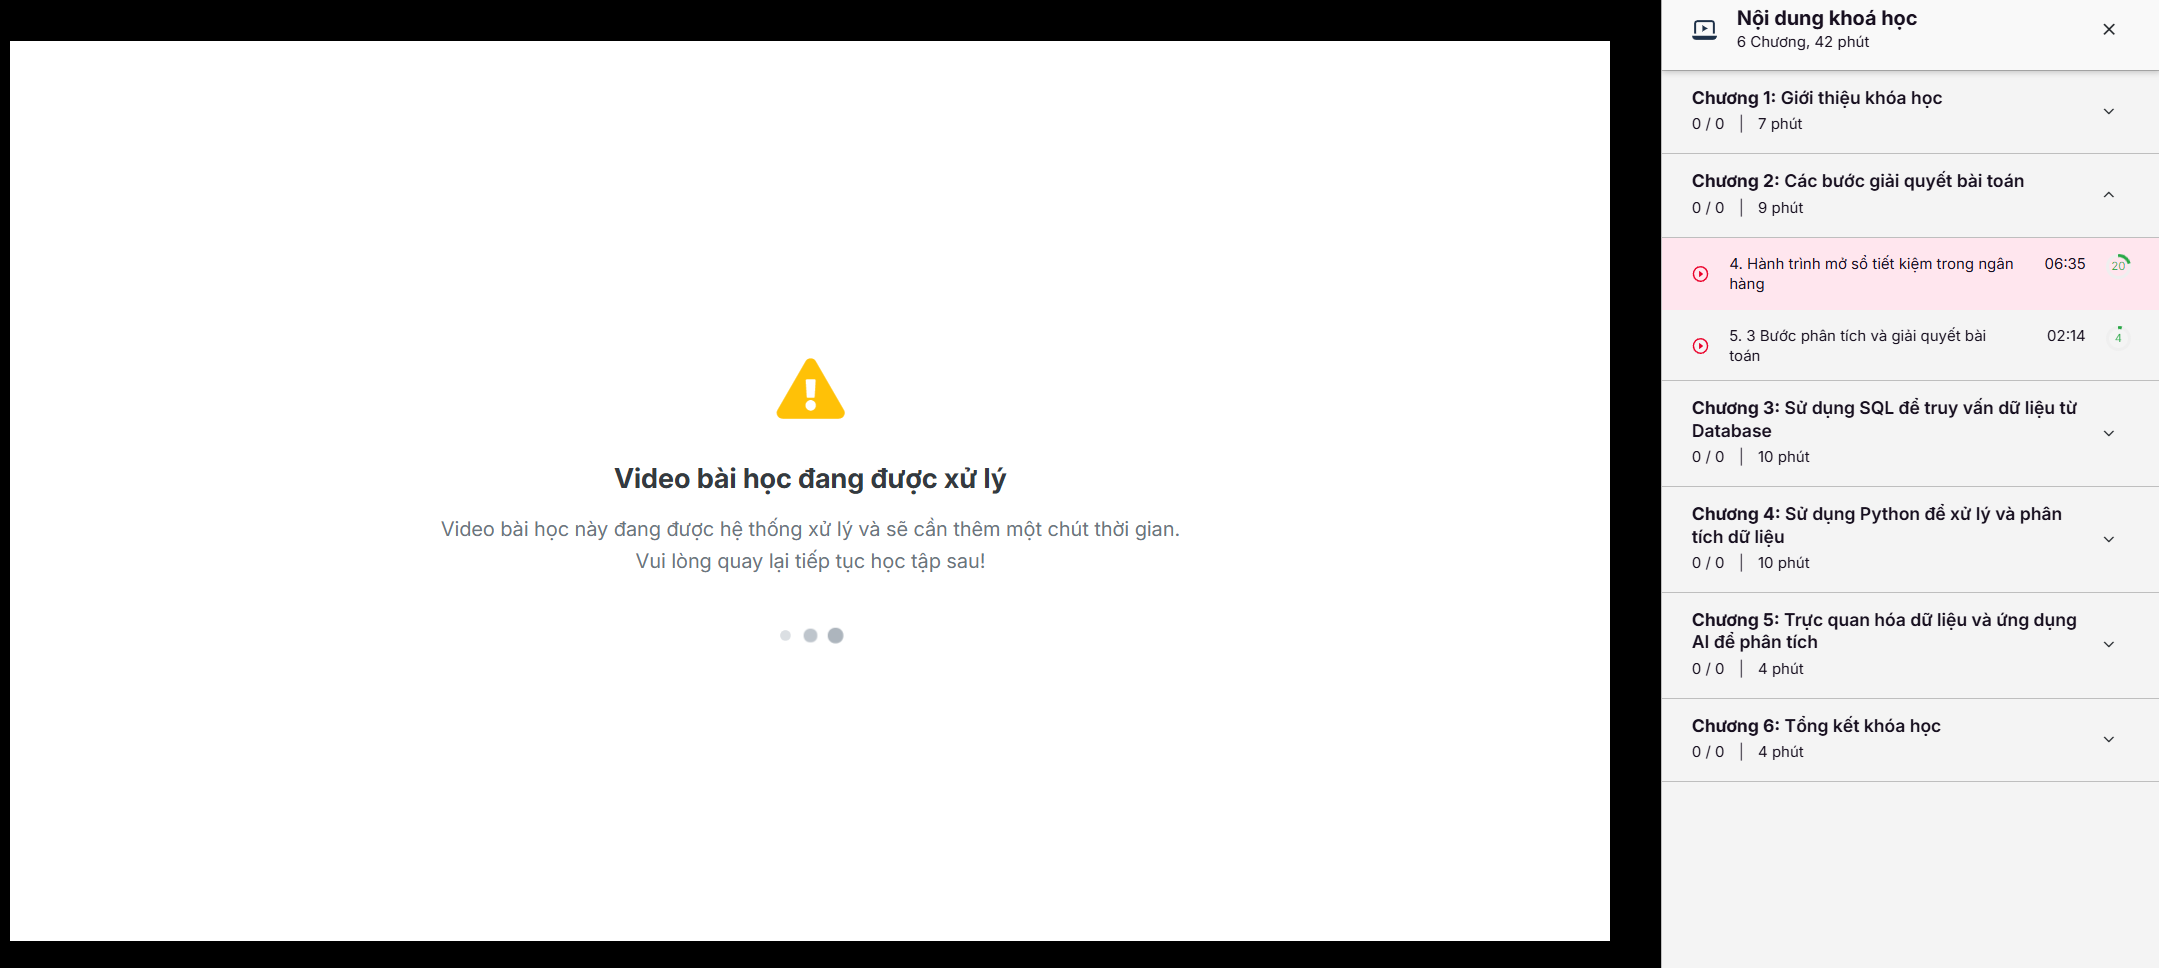Expand Chương 1: Giới thiệu khóa học
This screenshot has height=968, width=2159.
point(2109,111)
